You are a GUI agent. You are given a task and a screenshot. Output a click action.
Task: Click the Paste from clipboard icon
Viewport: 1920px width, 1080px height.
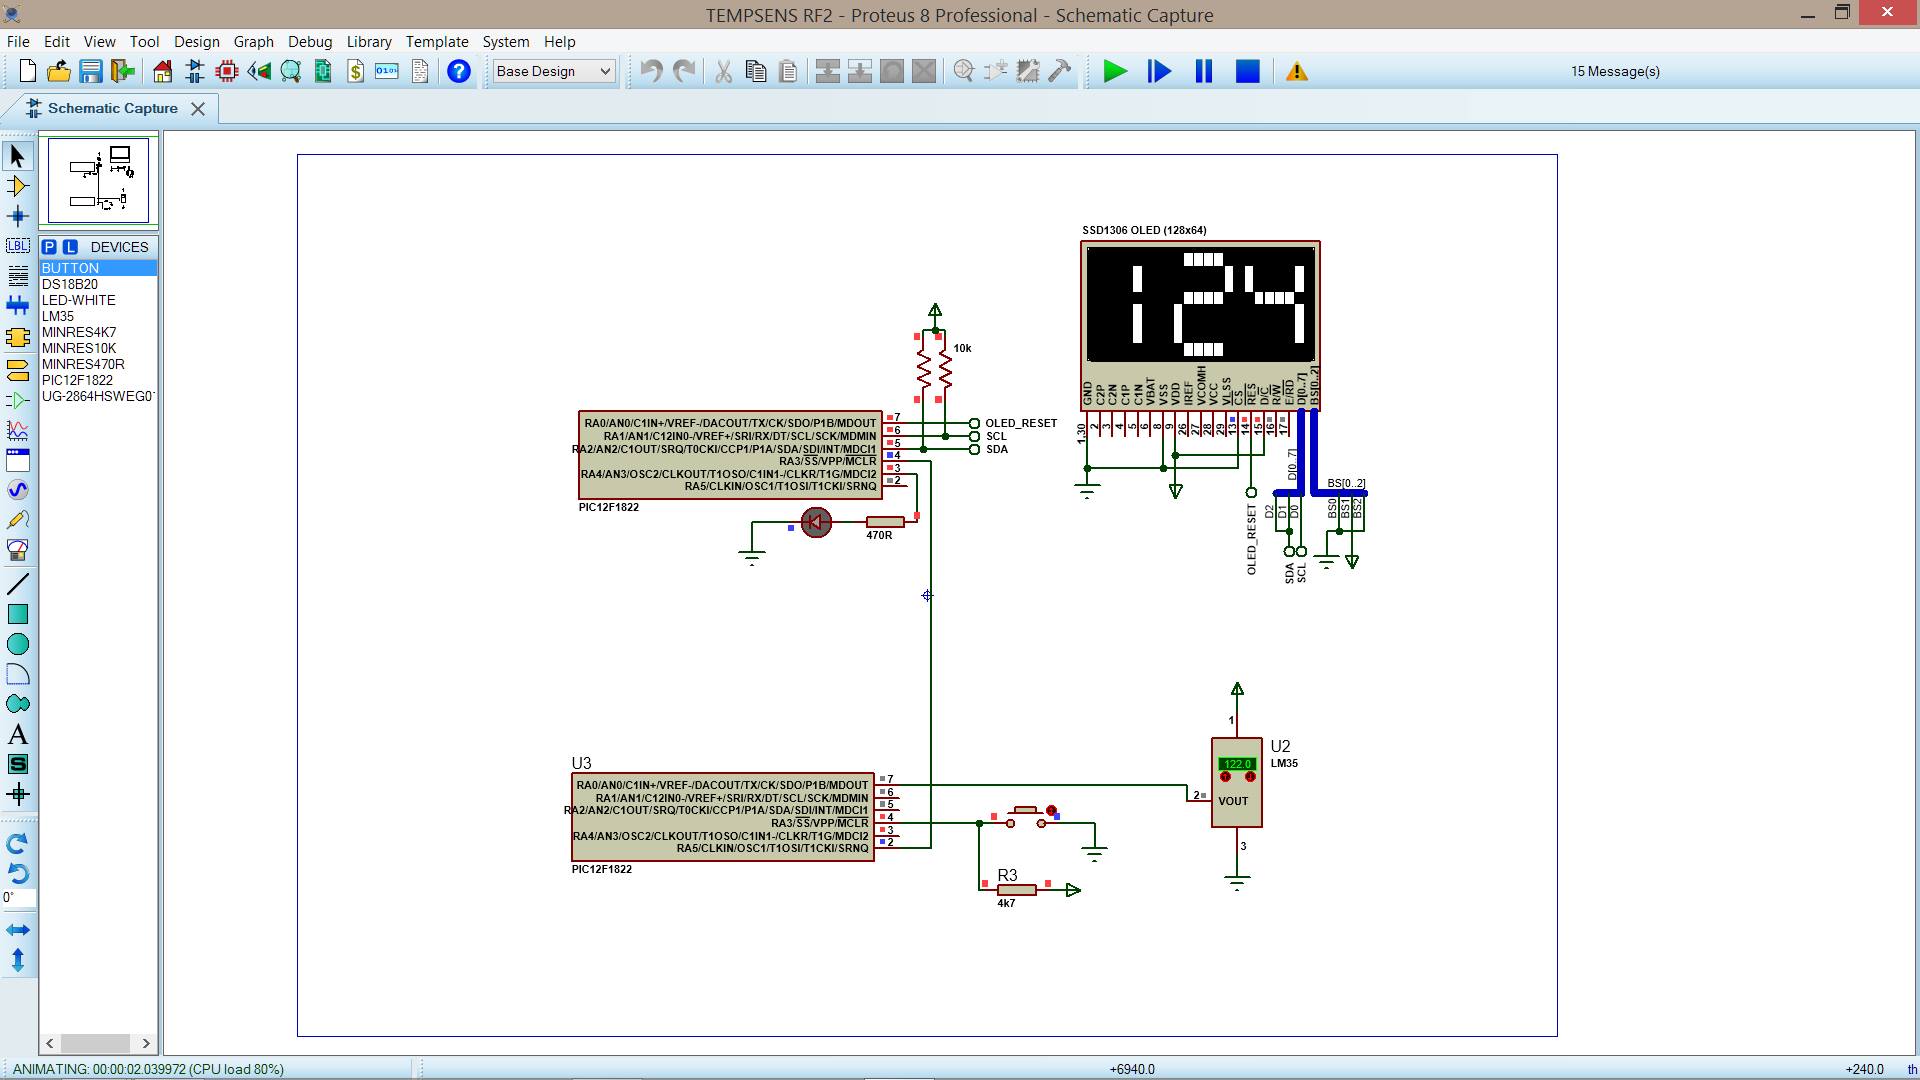(788, 71)
